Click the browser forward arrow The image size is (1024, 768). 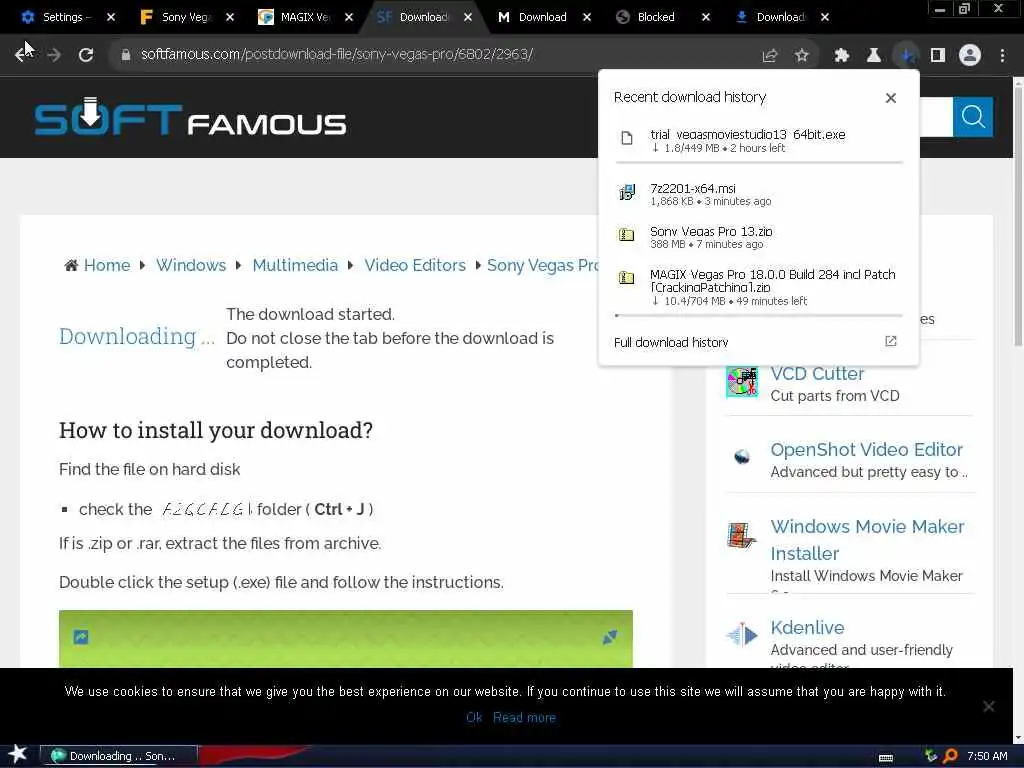(54, 55)
